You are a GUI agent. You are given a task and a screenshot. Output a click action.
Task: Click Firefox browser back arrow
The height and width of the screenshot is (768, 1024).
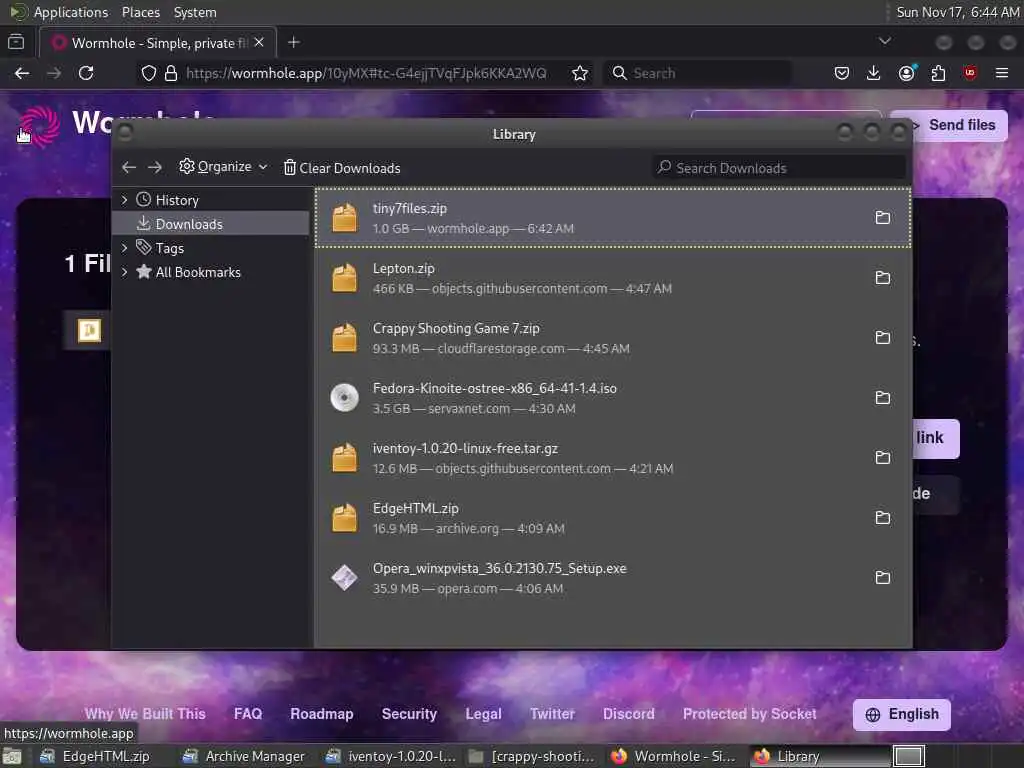[22, 73]
